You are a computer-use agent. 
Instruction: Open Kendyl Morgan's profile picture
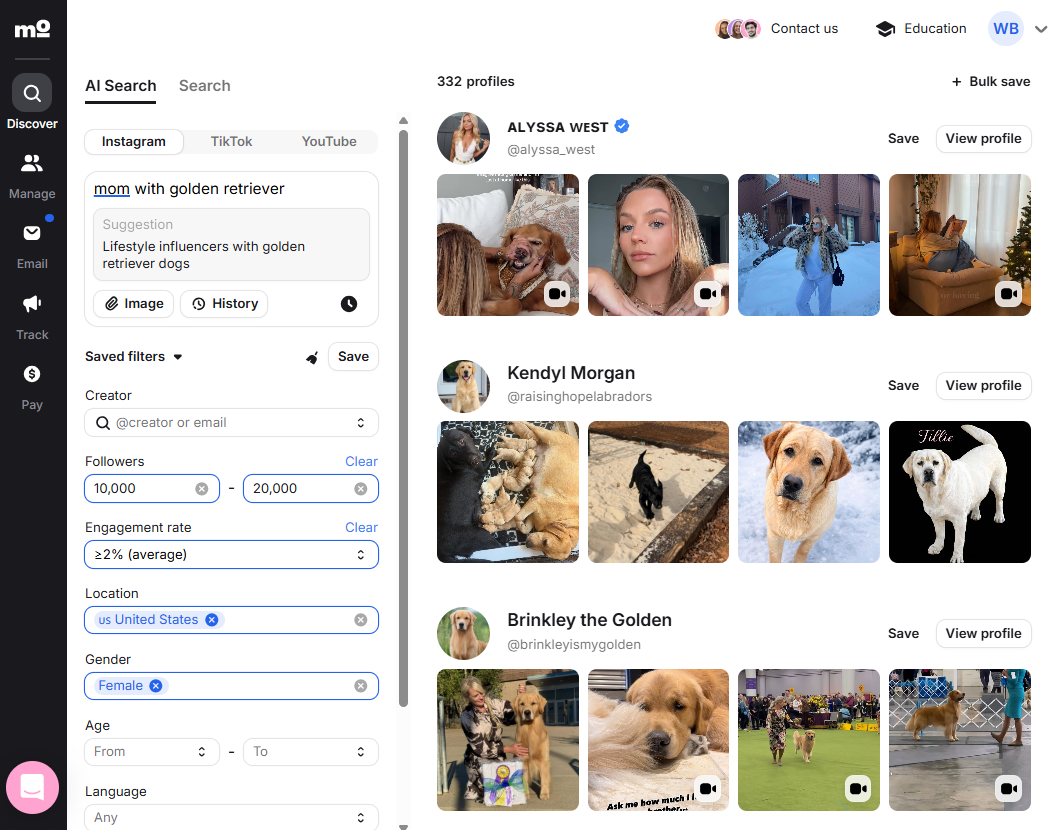click(464, 386)
